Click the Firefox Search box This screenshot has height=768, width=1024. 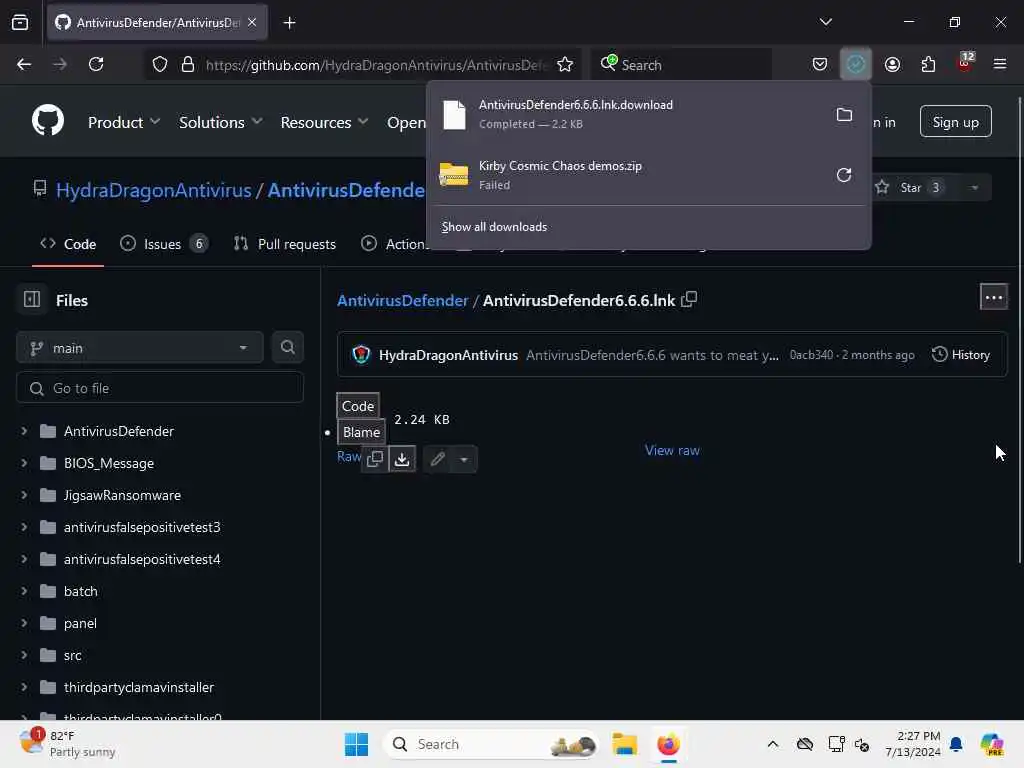click(x=680, y=64)
